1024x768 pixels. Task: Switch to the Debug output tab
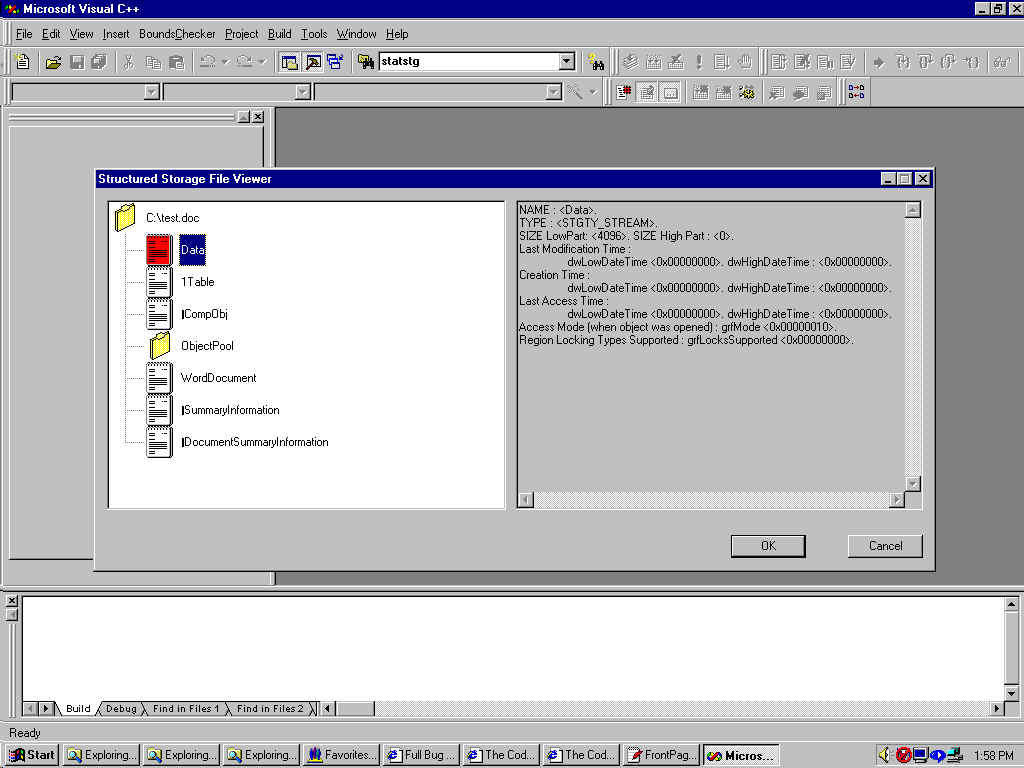pyautogui.click(x=121, y=709)
